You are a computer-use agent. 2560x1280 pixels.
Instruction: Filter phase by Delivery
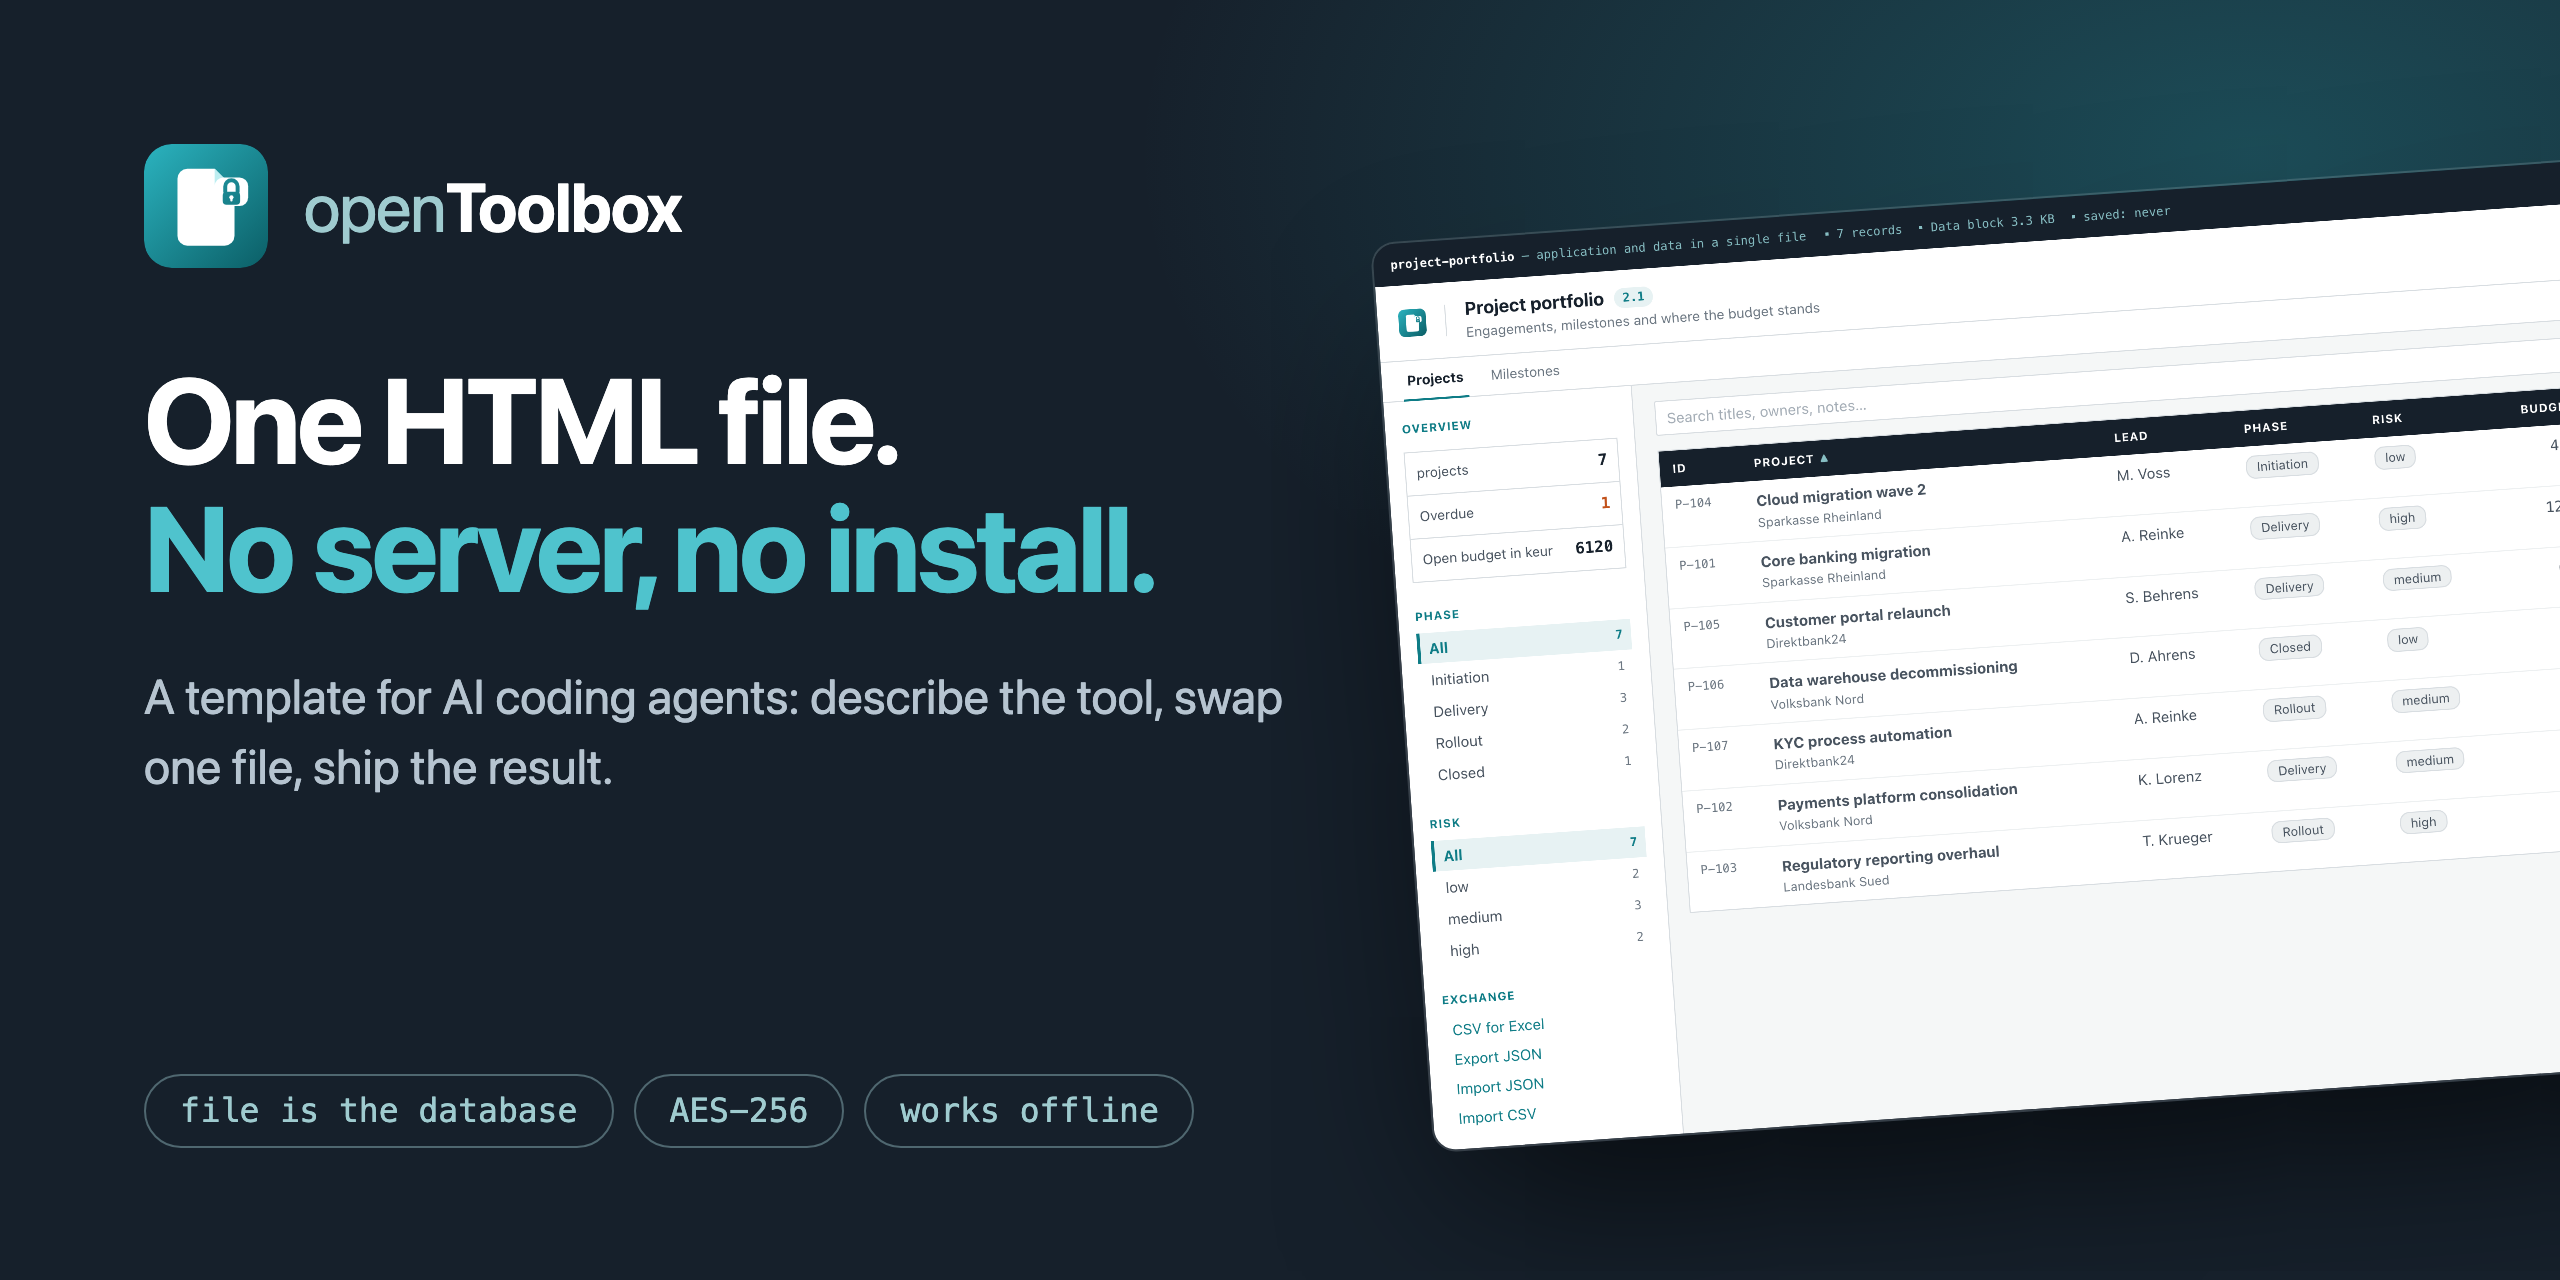pyautogui.click(x=1529, y=705)
